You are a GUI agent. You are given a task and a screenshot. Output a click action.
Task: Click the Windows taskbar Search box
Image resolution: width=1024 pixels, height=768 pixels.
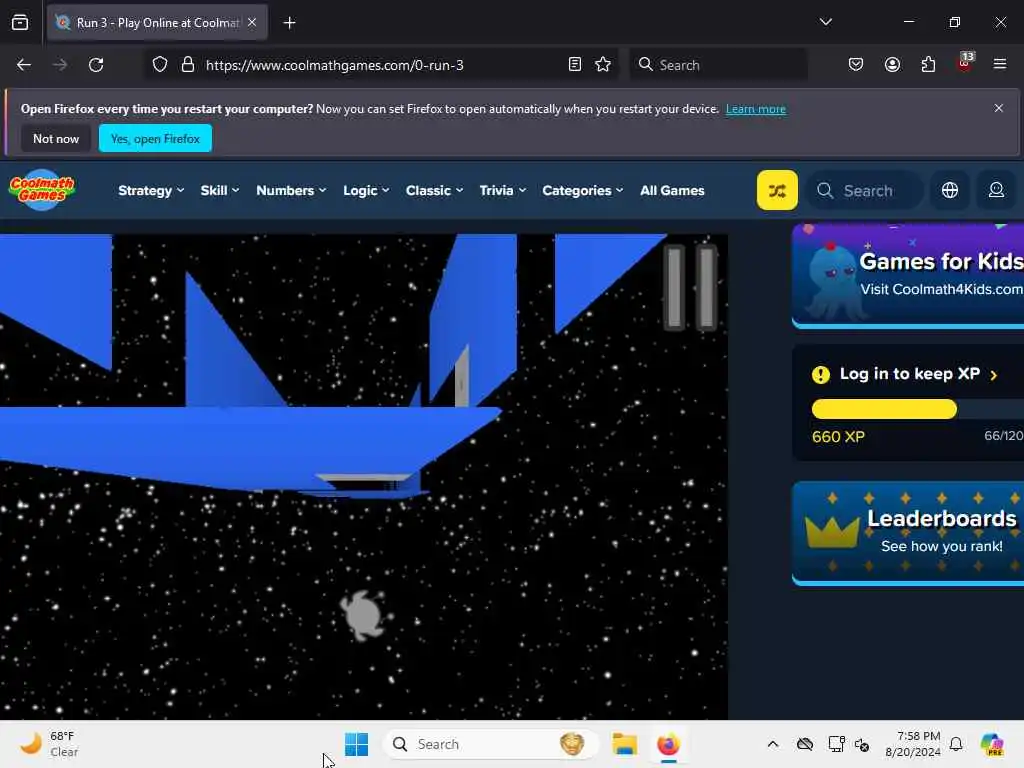(x=490, y=744)
